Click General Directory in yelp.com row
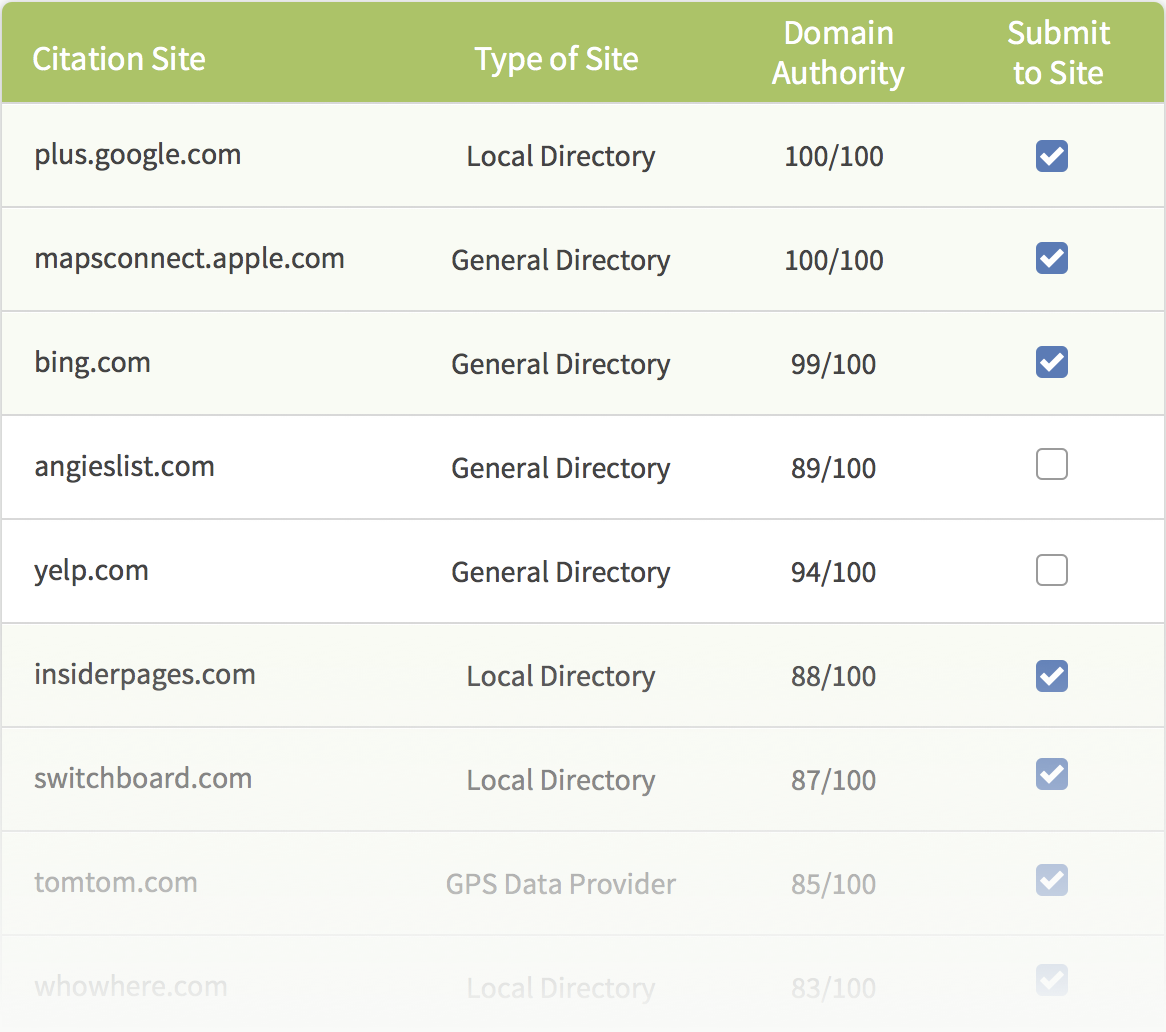 561,573
